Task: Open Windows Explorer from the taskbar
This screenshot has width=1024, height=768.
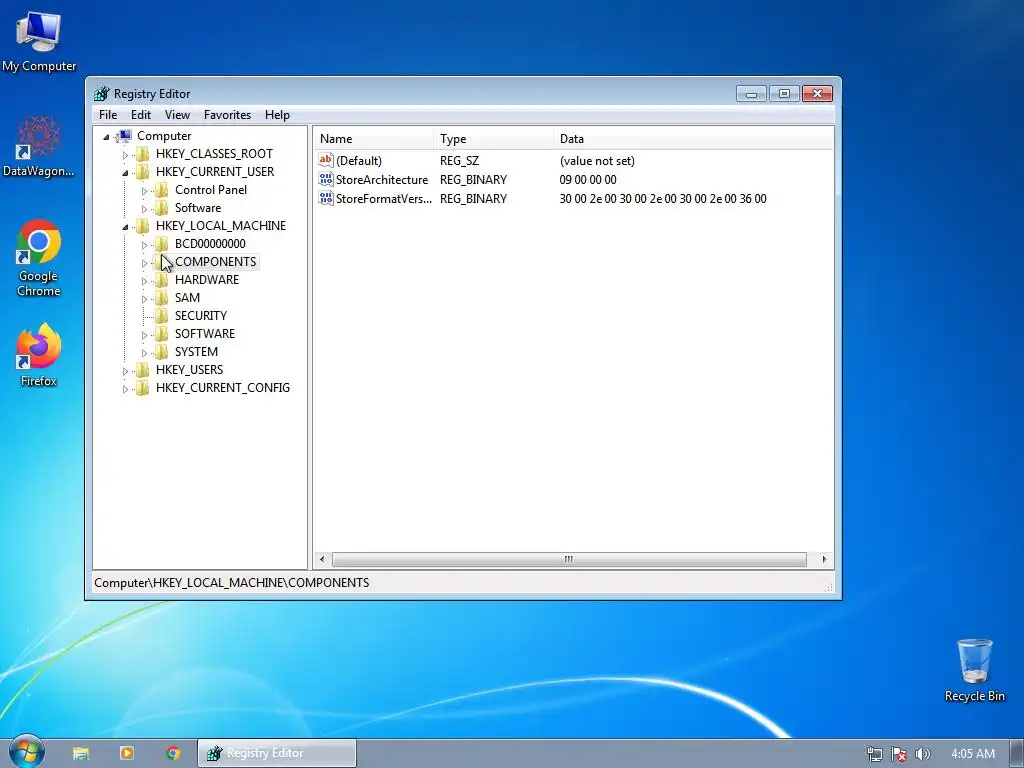Action: 81,754
